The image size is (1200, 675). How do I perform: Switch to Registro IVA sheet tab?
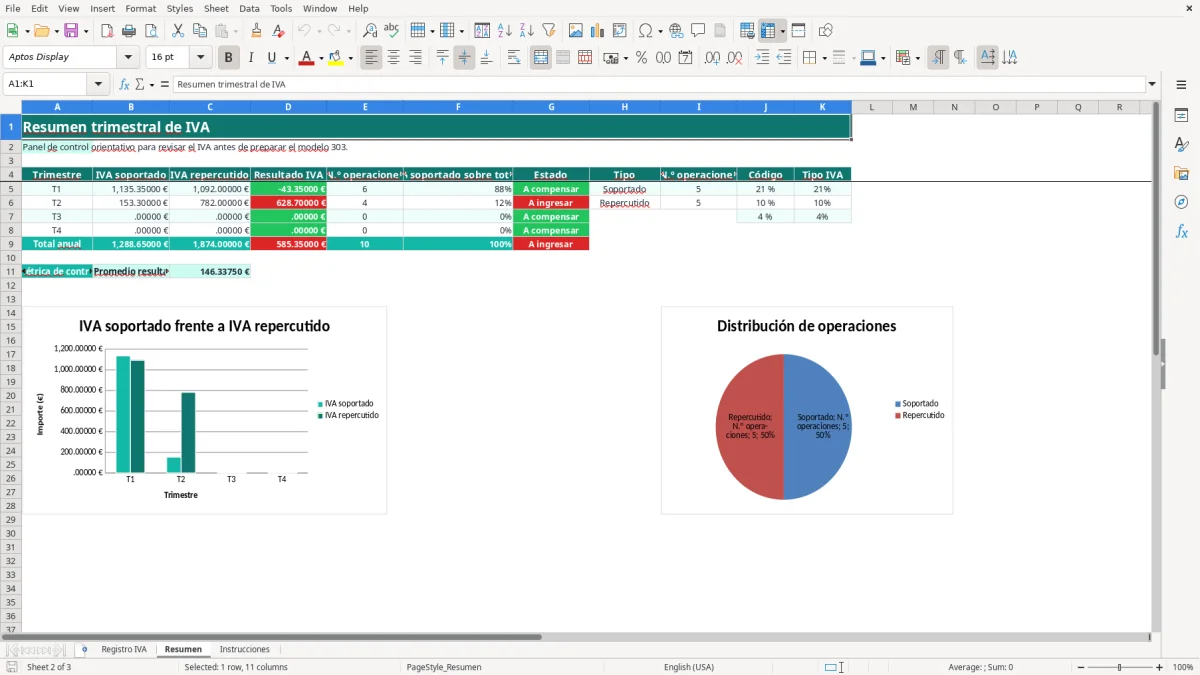point(124,650)
